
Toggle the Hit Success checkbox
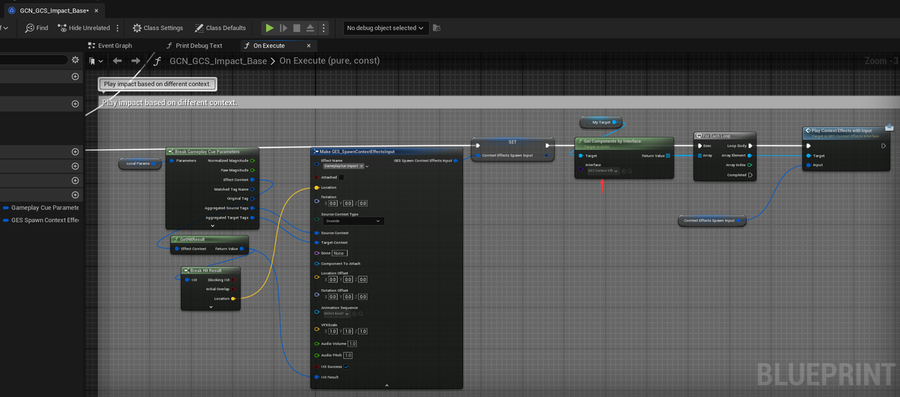[346, 367]
